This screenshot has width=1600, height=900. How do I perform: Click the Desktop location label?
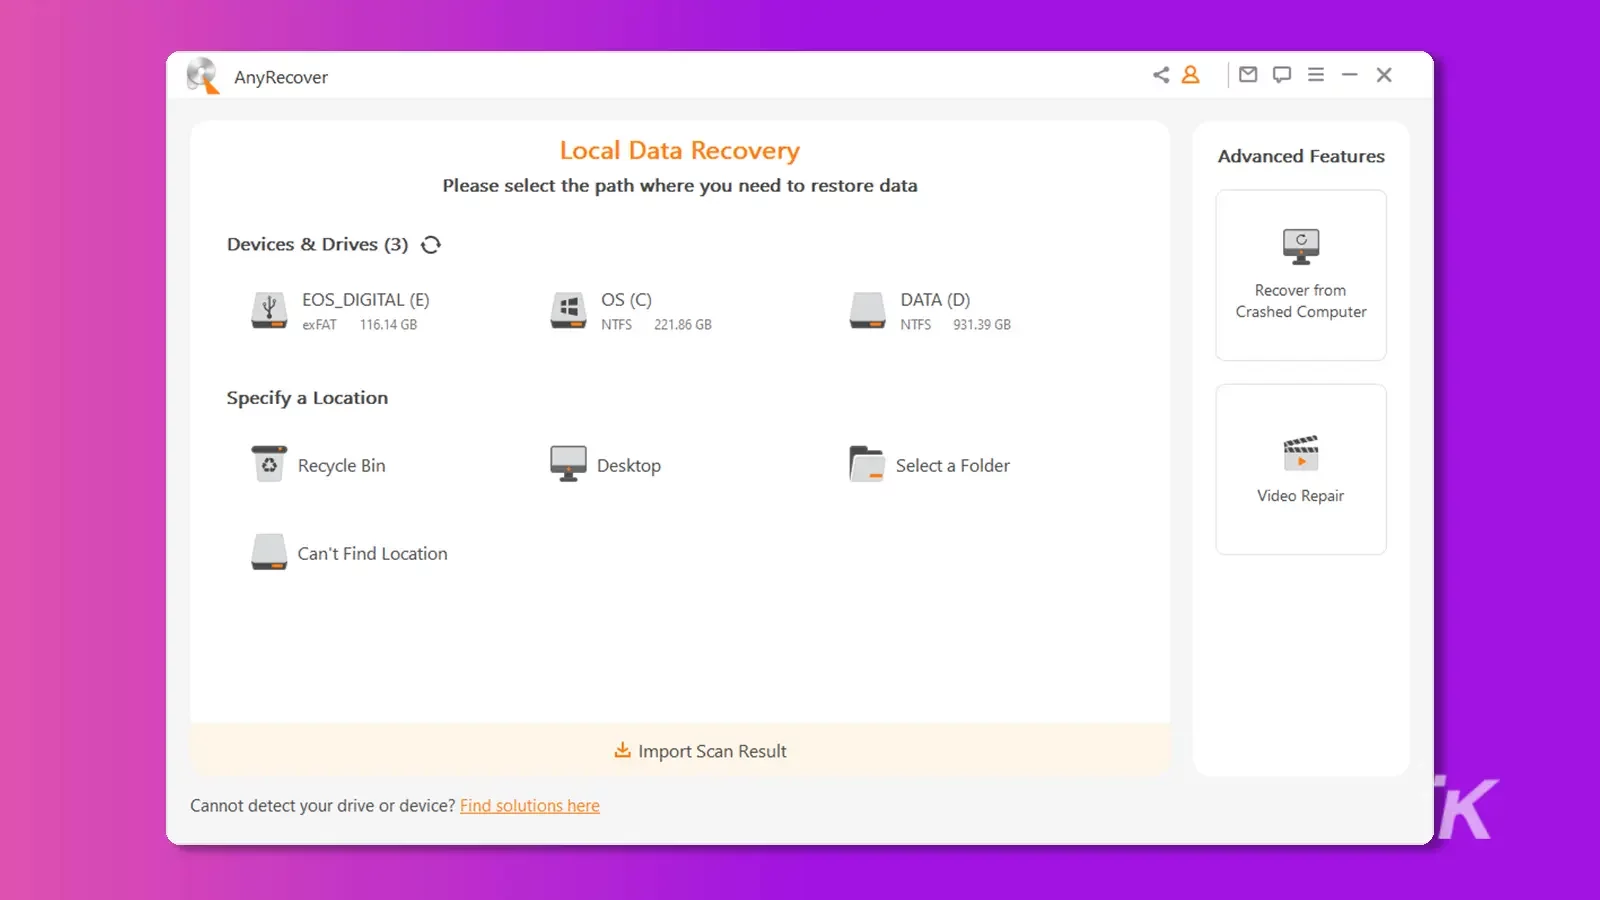[629, 466]
